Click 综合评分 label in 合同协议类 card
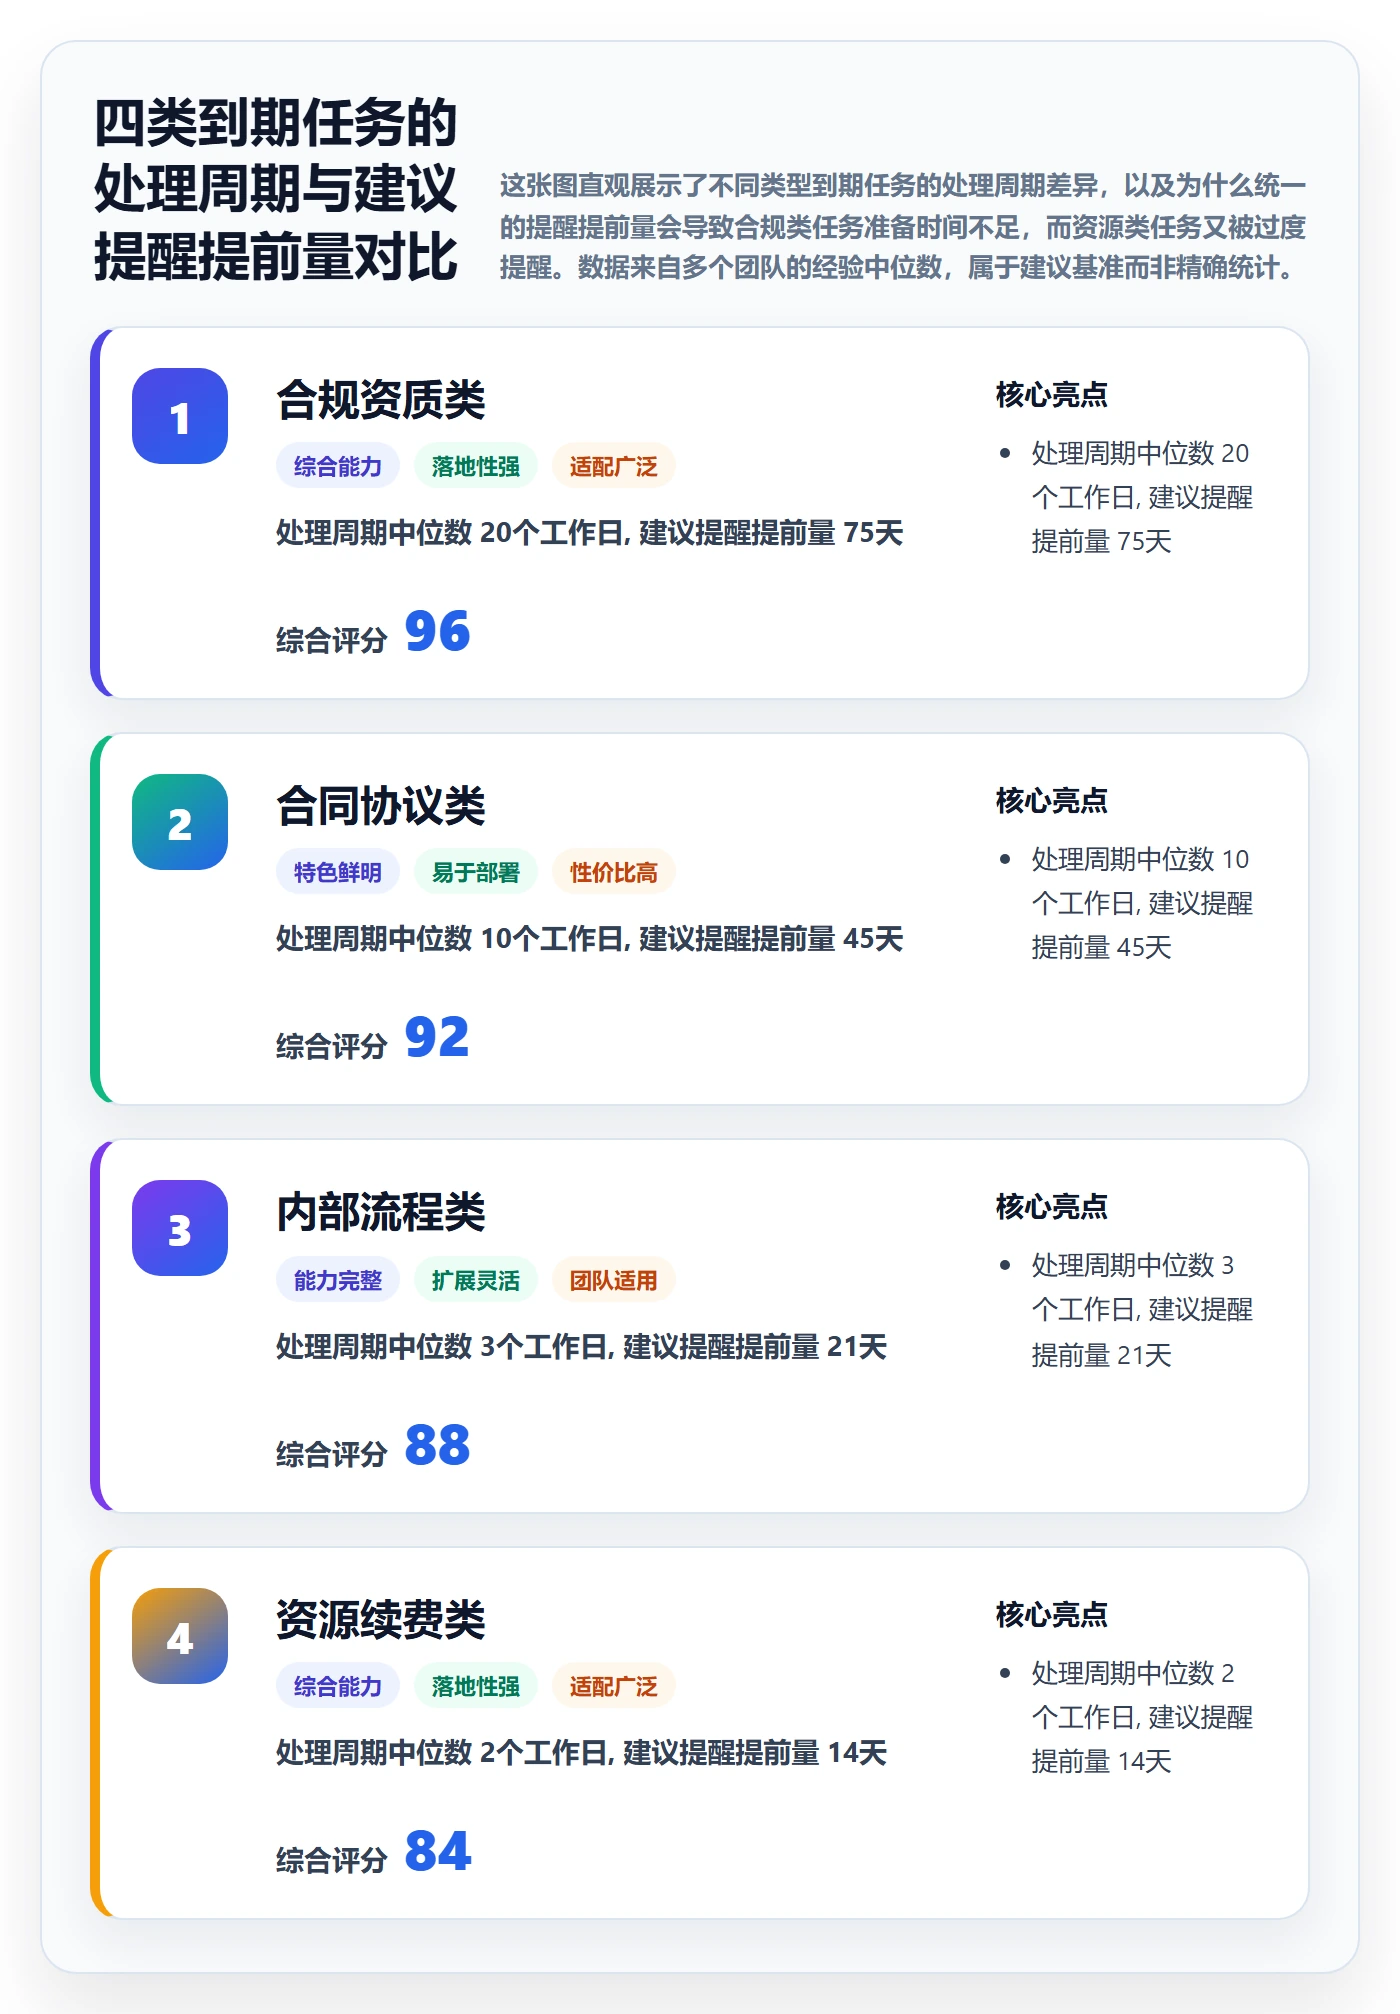The height and width of the screenshot is (2014, 1400). (332, 1046)
